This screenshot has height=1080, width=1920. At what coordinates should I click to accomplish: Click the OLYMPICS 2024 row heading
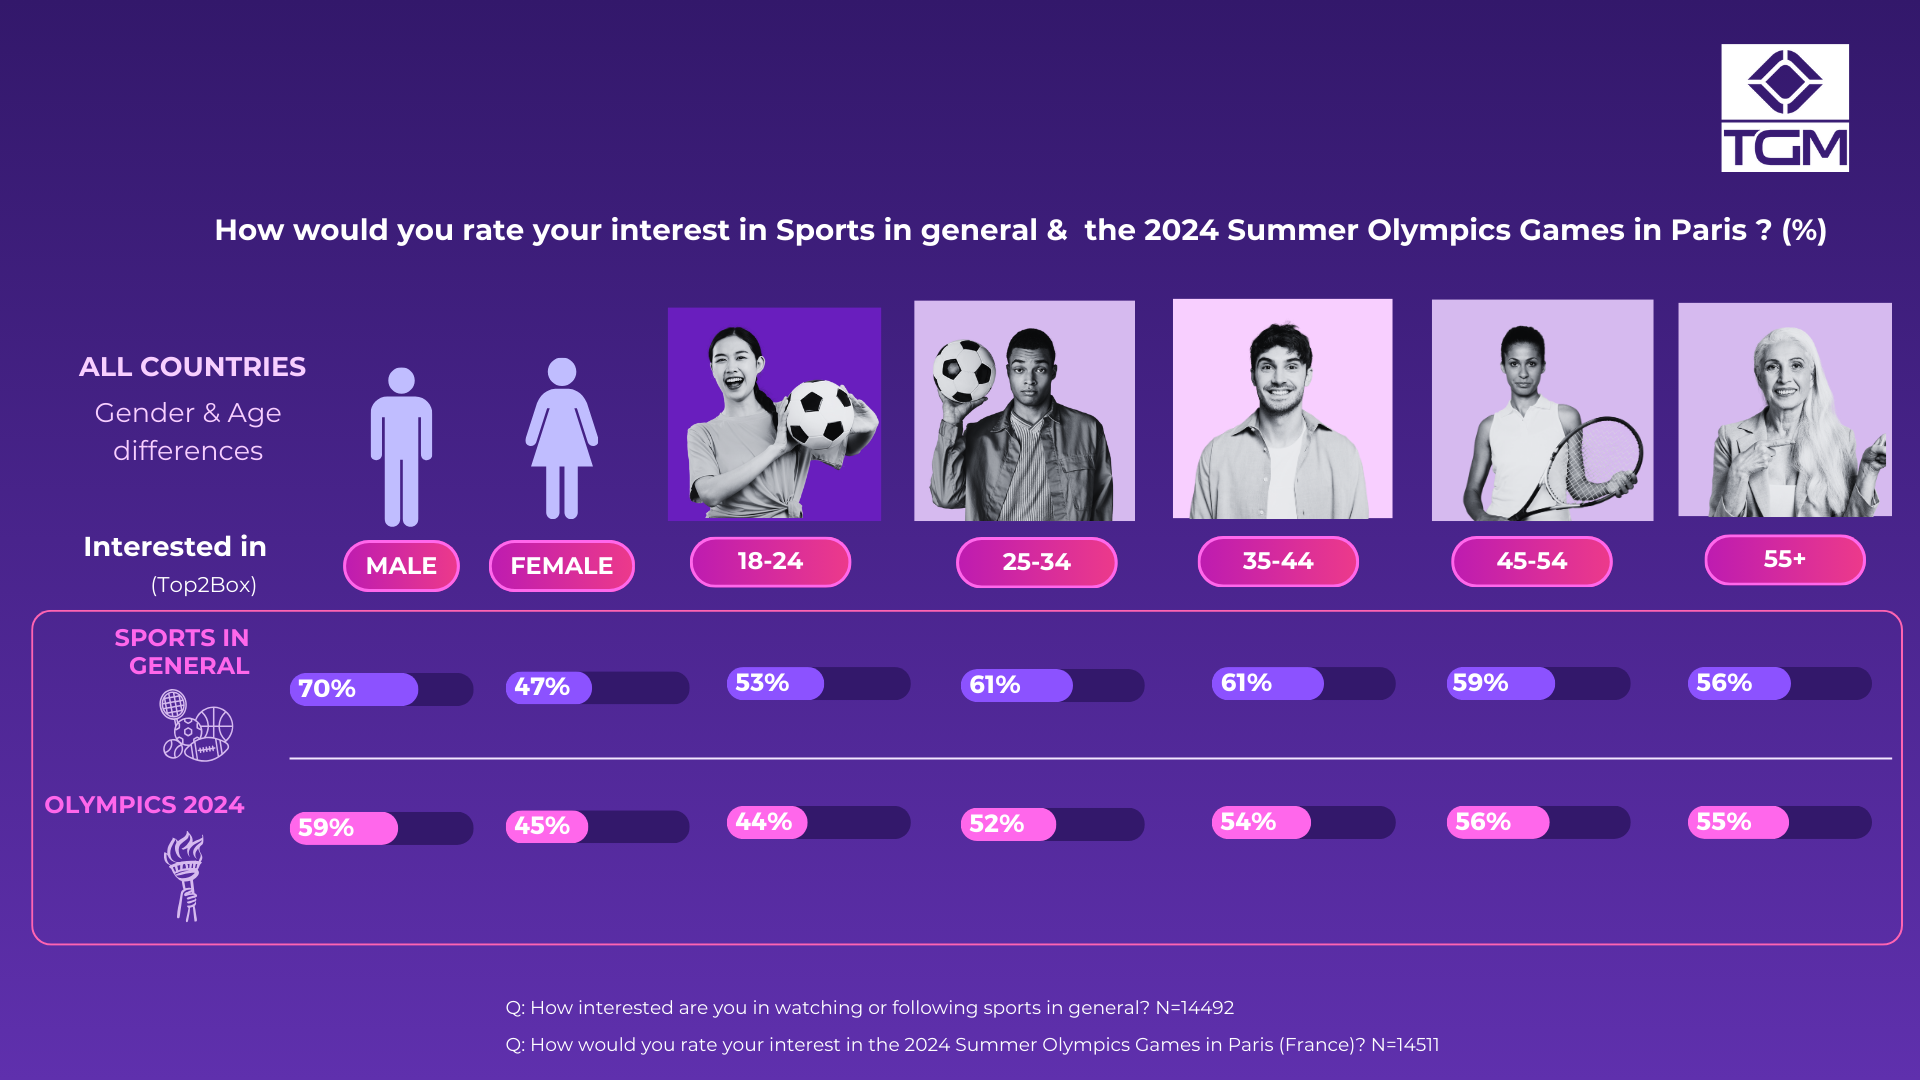pos(144,805)
